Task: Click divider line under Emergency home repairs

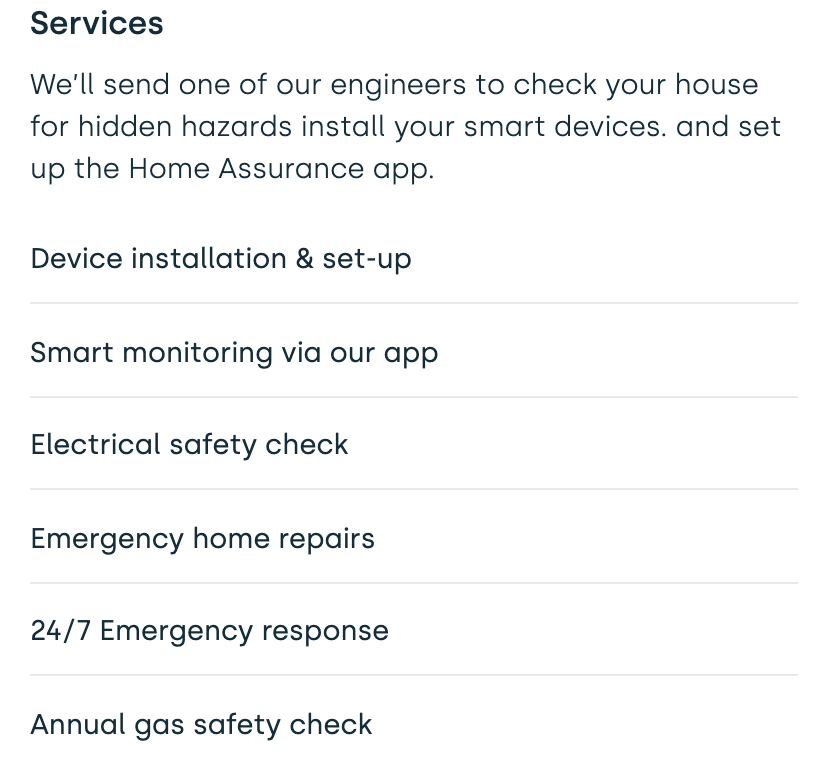Action: click(x=414, y=583)
